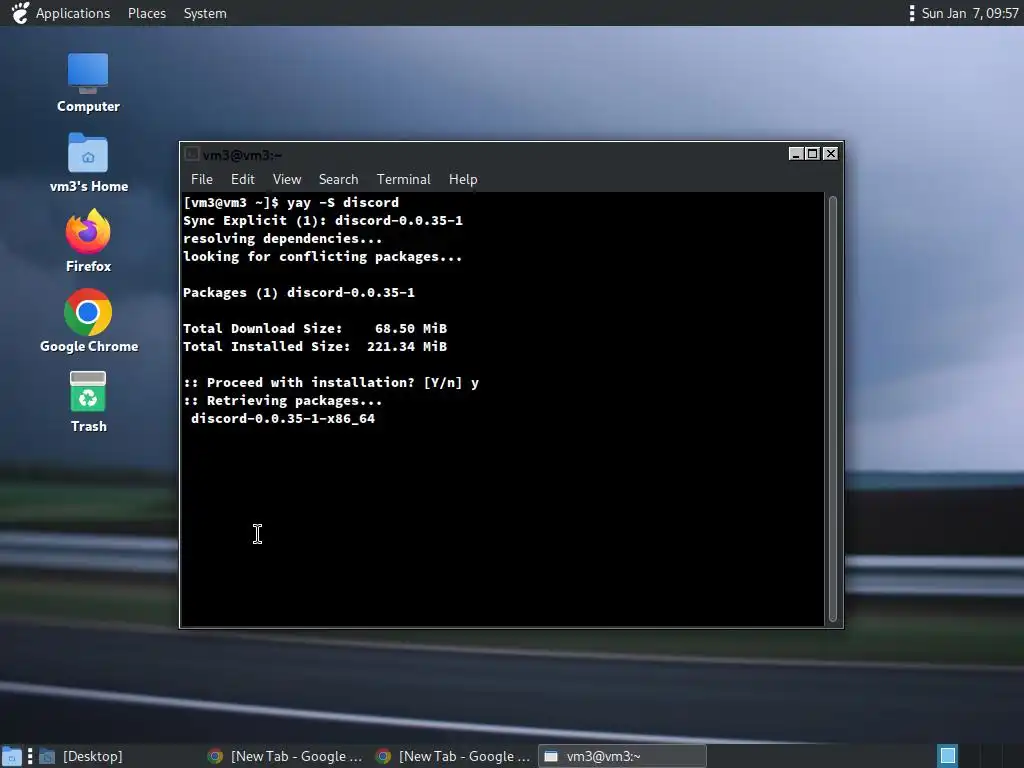1024x768 pixels.
Task: Close the terminal window
Action: click(x=830, y=153)
